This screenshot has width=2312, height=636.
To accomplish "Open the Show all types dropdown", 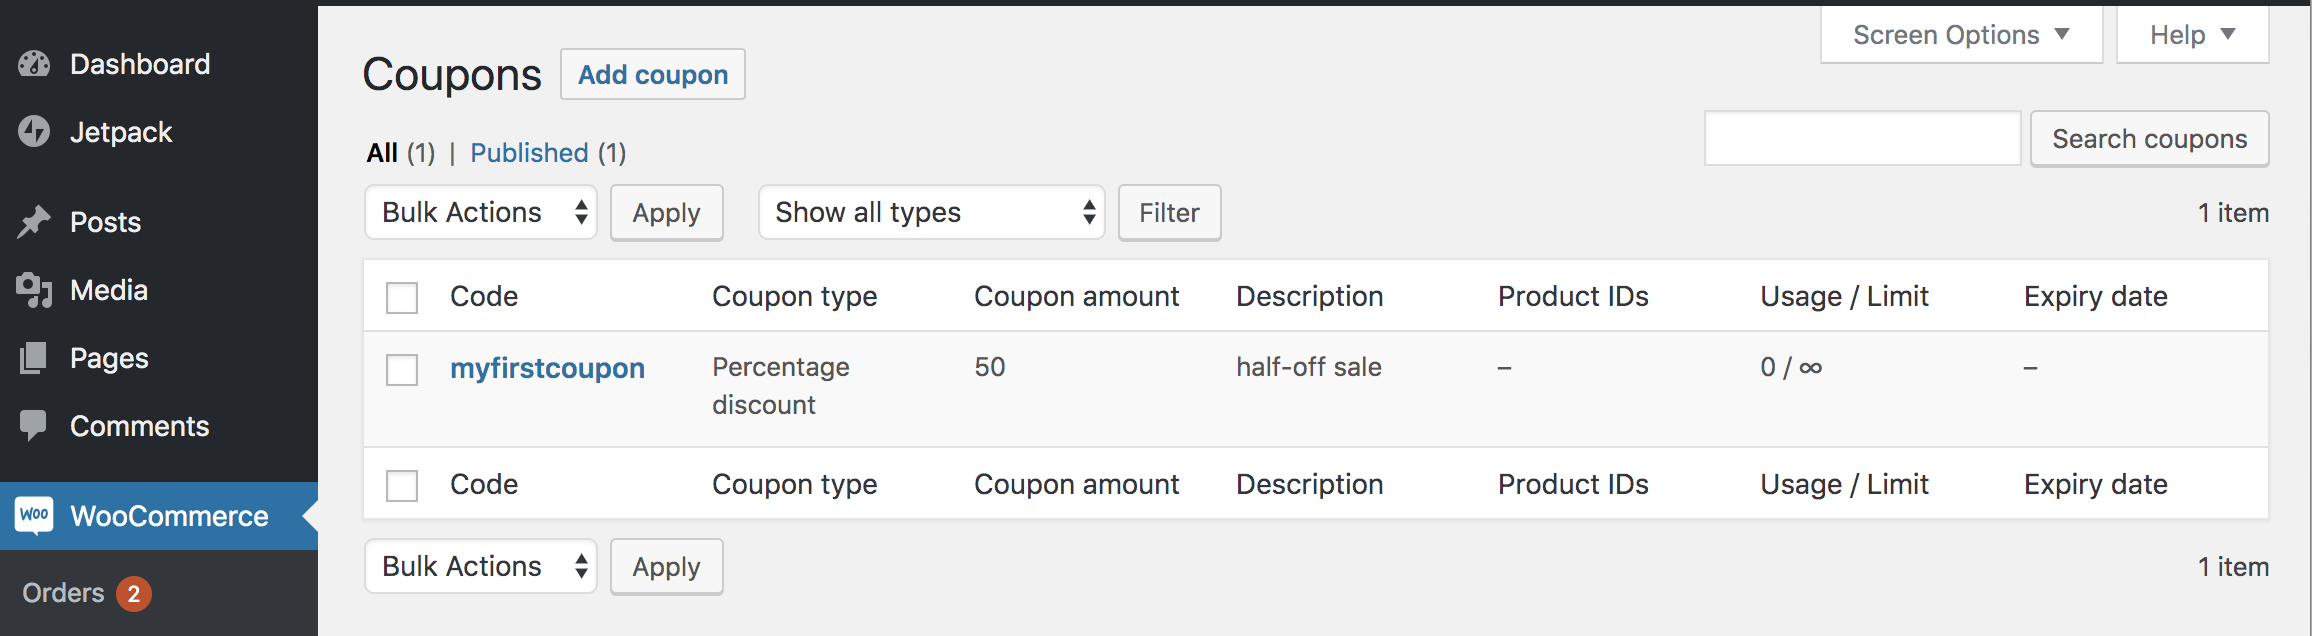I will click(x=931, y=212).
